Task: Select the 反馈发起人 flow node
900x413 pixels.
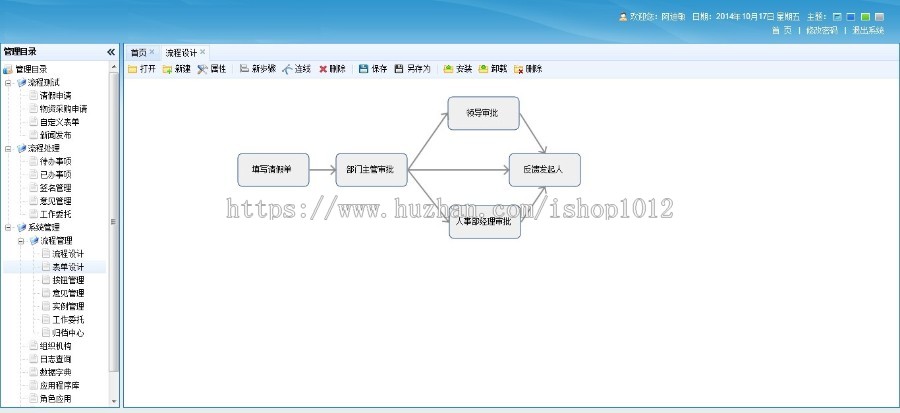Action: click(545, 170)
